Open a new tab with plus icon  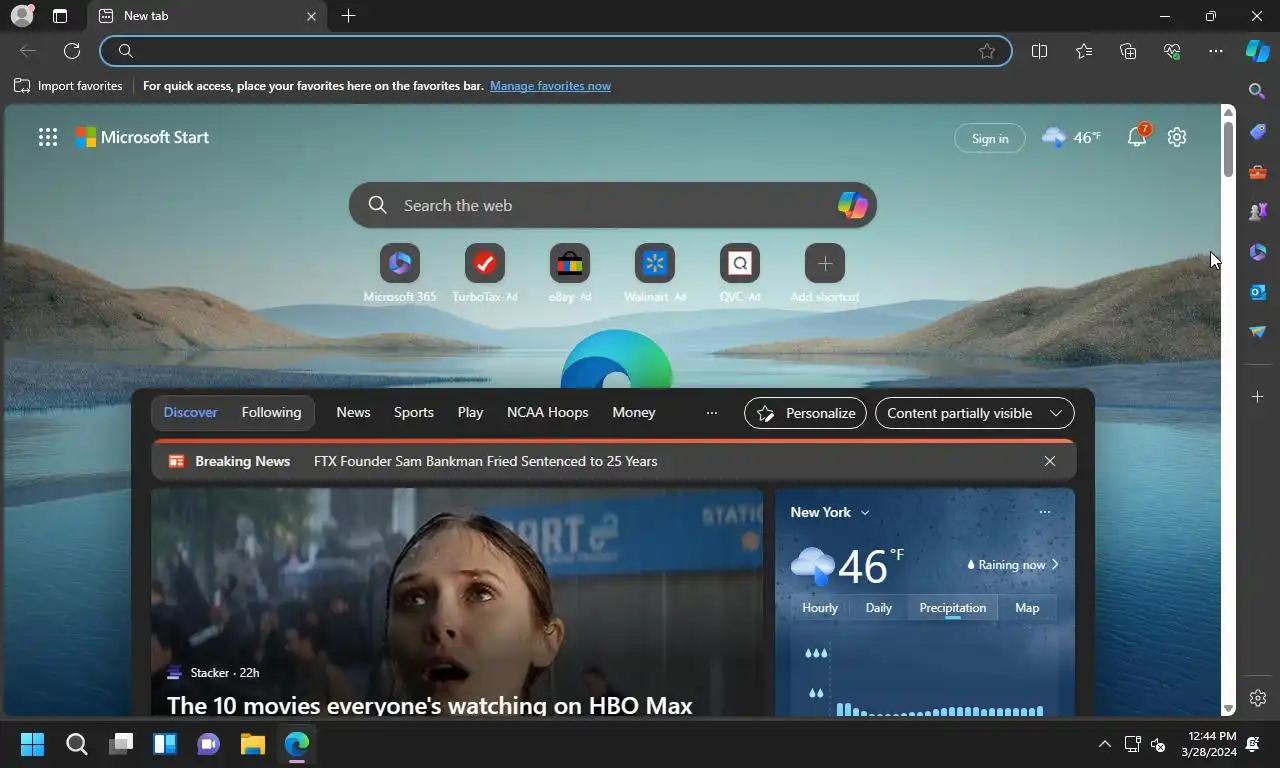click(x=348, y=16)
